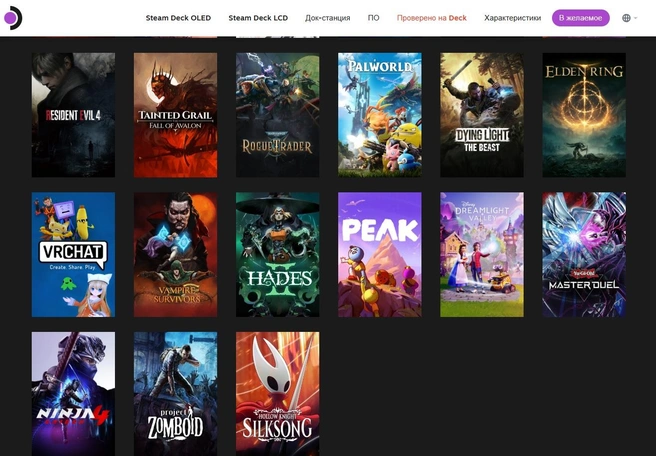
Task: Open the ПО menu item
Action: [374, 18]
